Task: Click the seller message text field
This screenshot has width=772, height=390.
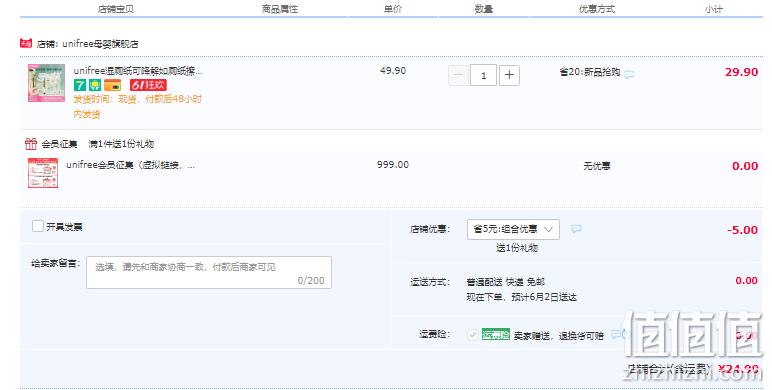Action: (209, 272)
